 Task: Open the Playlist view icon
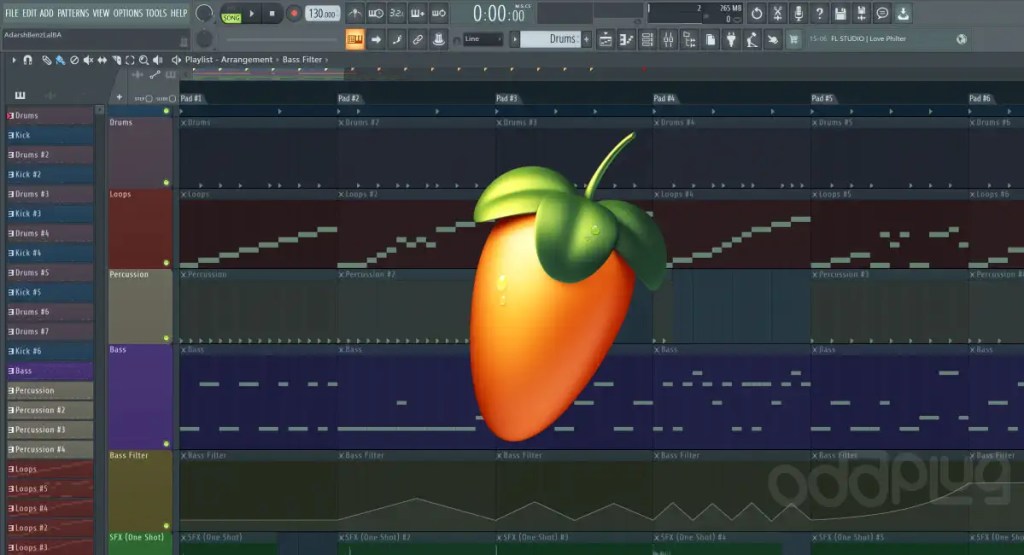[605, 40]
